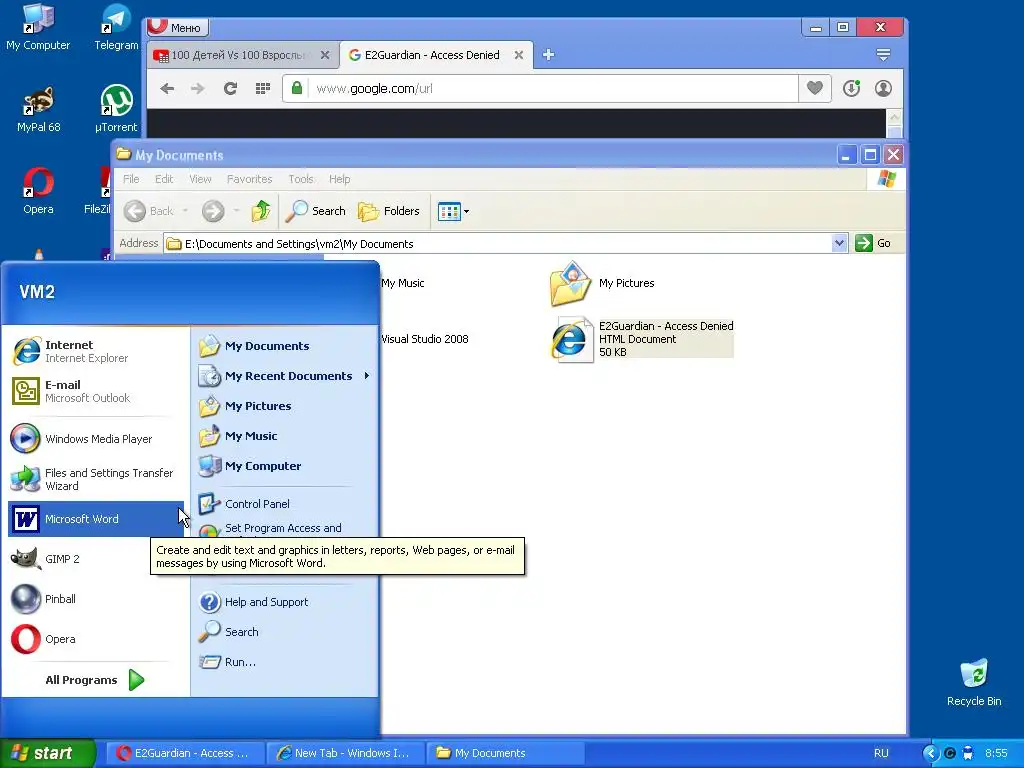
Task: Select Telegram desktop shortcut
Action: click(x=116, y=27)
